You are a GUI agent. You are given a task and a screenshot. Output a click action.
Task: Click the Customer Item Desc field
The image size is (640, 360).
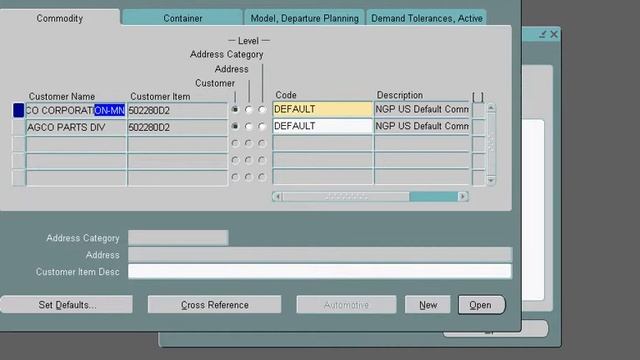pos(320,271)
